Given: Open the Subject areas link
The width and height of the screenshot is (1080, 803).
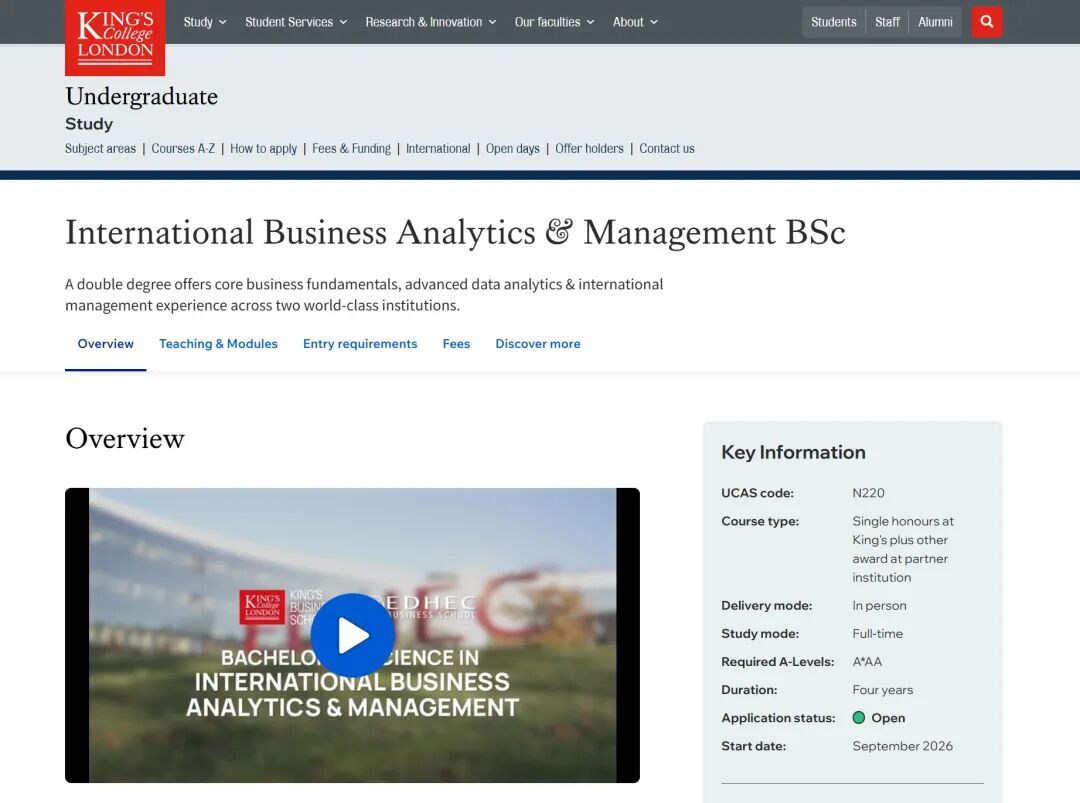Looking at the screenshot, I should [x=101, y=149].
